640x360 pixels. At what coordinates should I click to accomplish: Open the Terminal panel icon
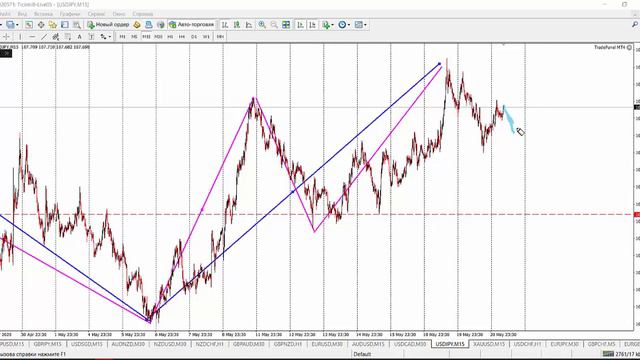[65, 25]
